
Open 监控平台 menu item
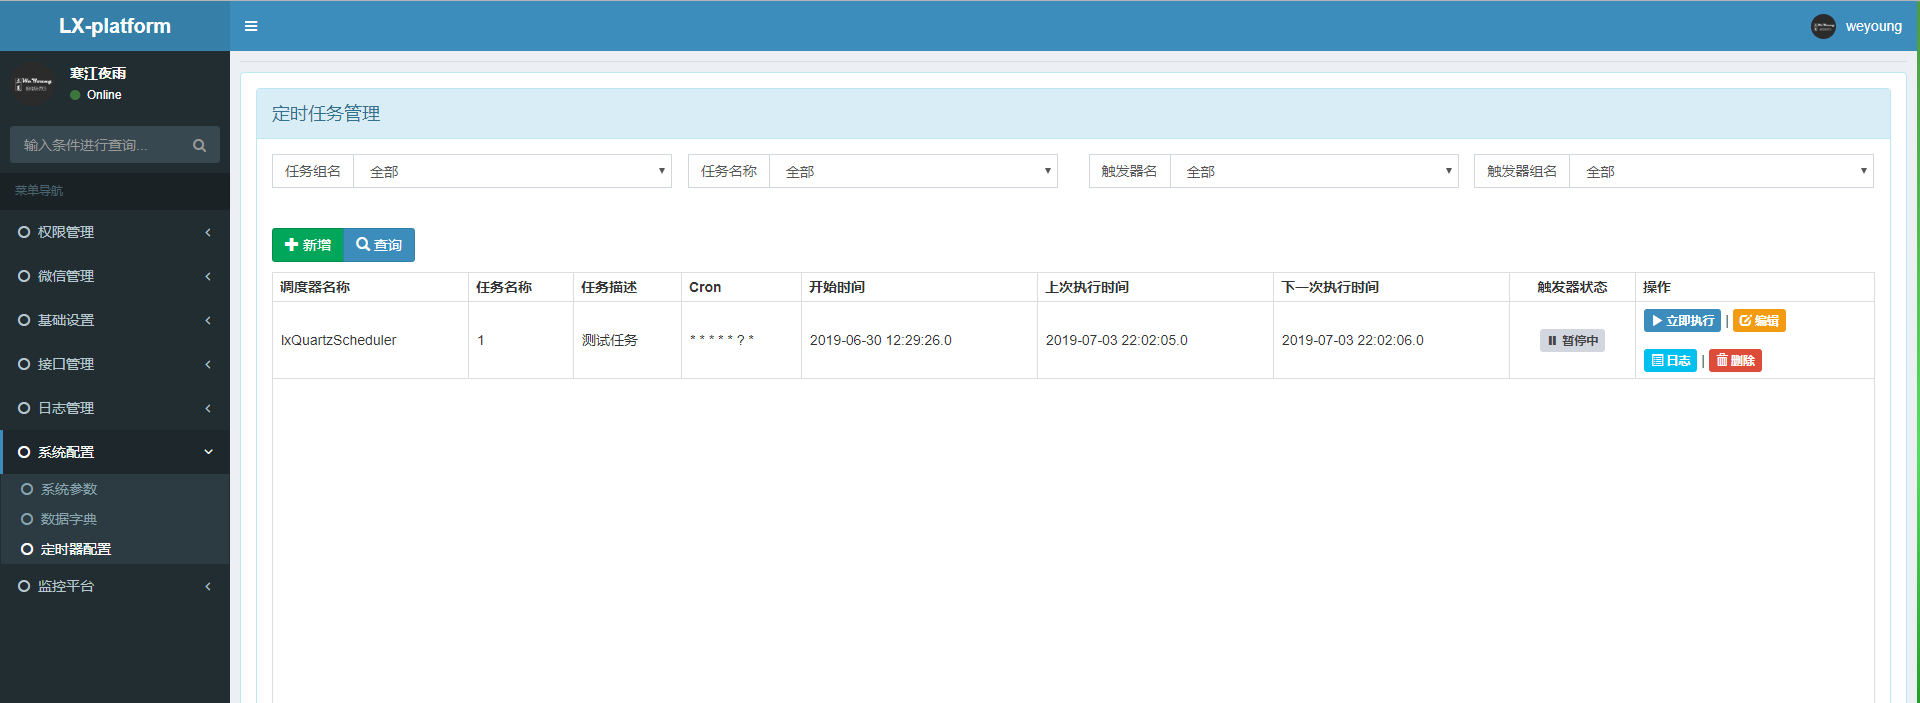[x=115, y=586]
